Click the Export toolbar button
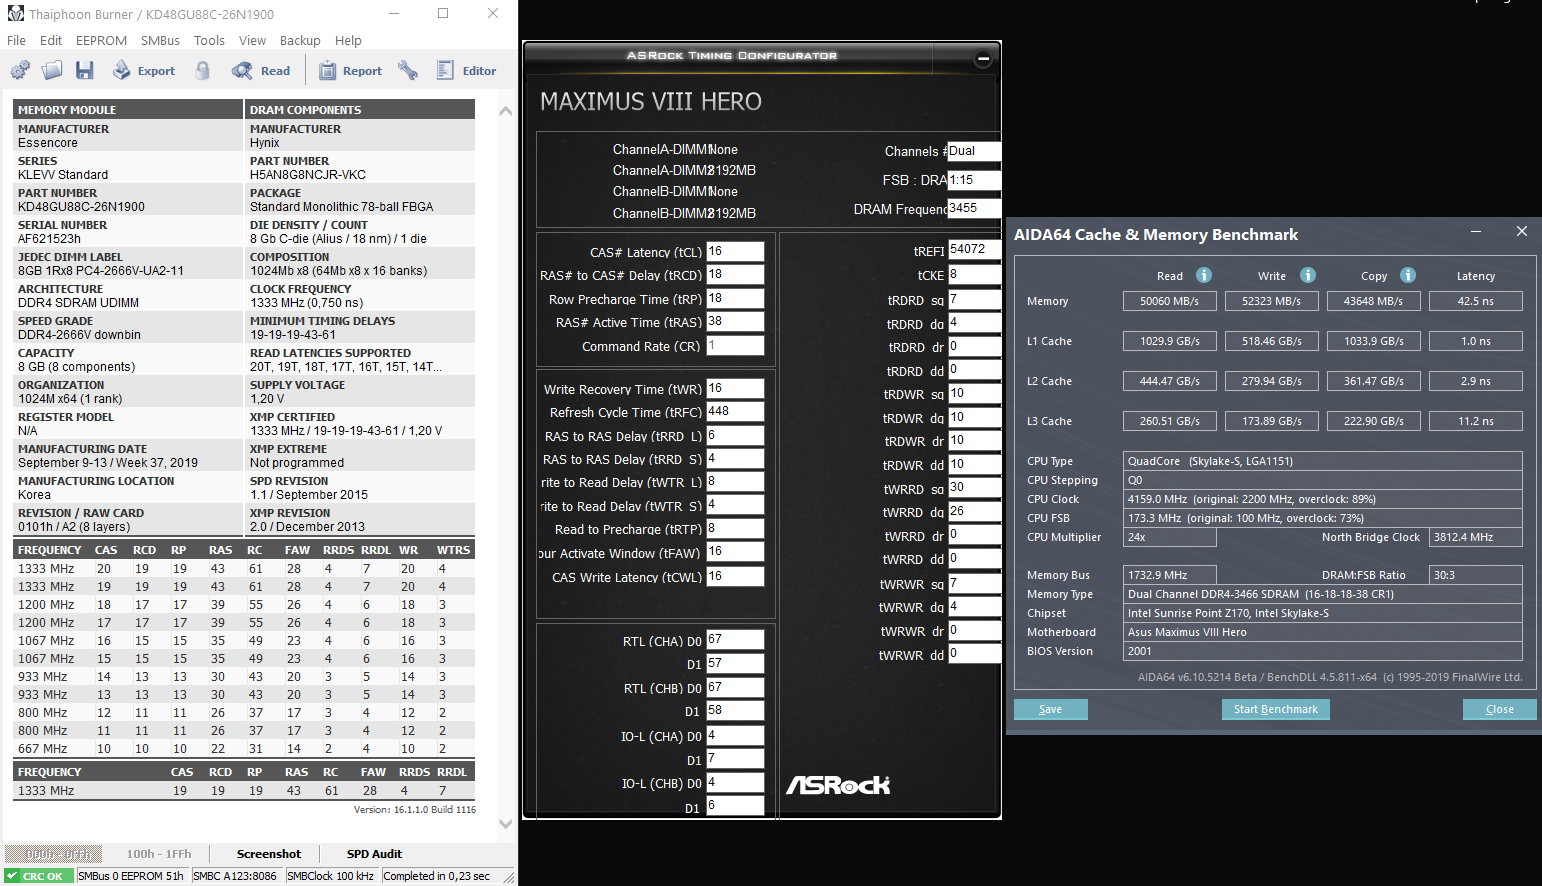 coord(143,70)
